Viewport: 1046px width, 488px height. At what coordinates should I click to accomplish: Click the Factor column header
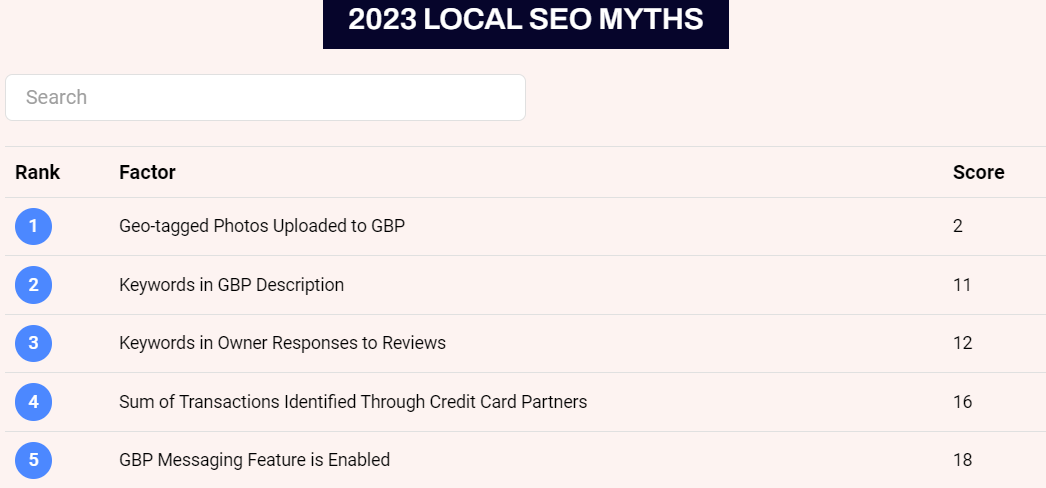point(147,172)
